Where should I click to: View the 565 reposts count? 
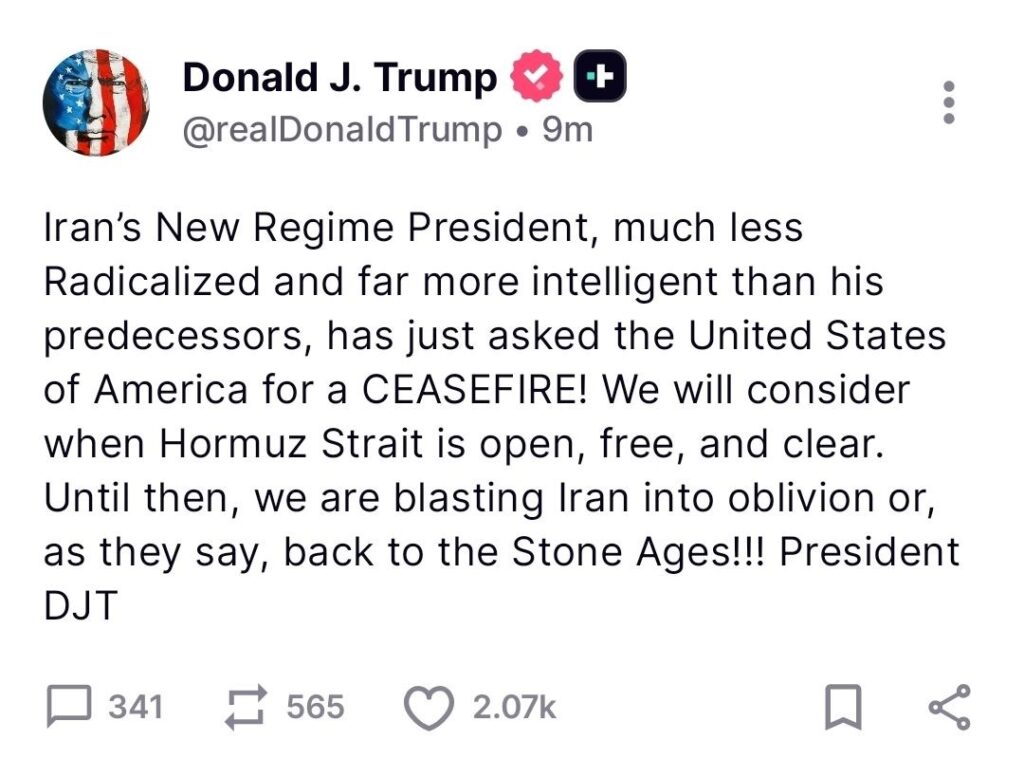point(315,708)
